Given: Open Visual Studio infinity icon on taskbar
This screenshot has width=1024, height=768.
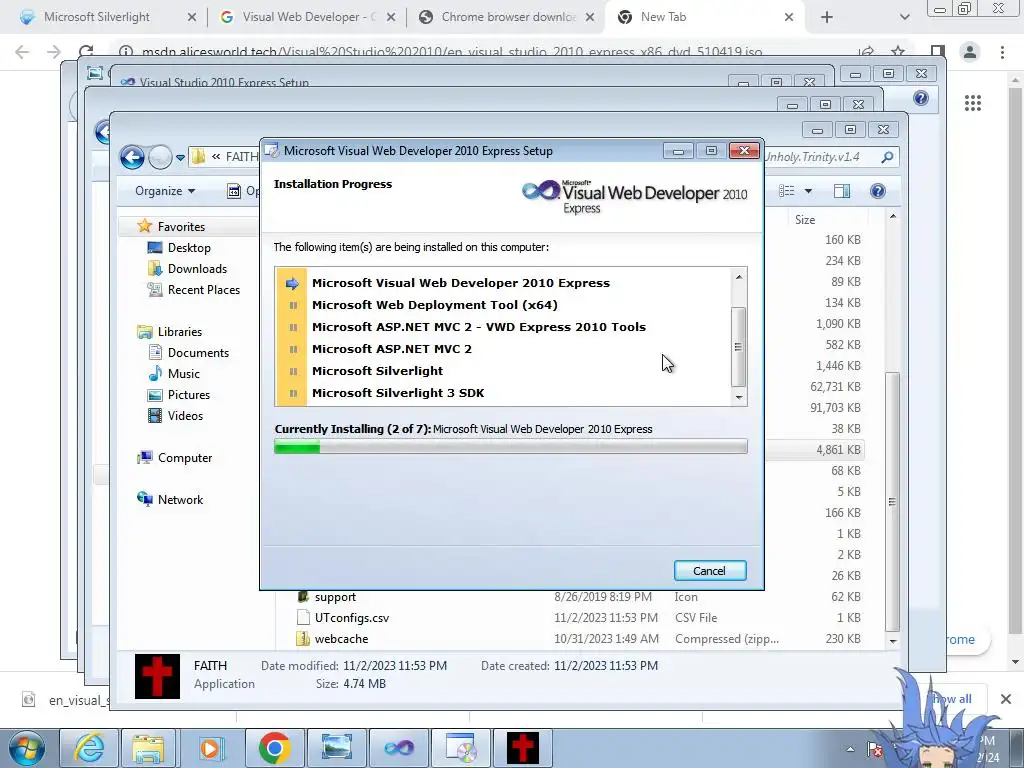Looking at the screenshot, I should tap(399, 748).
